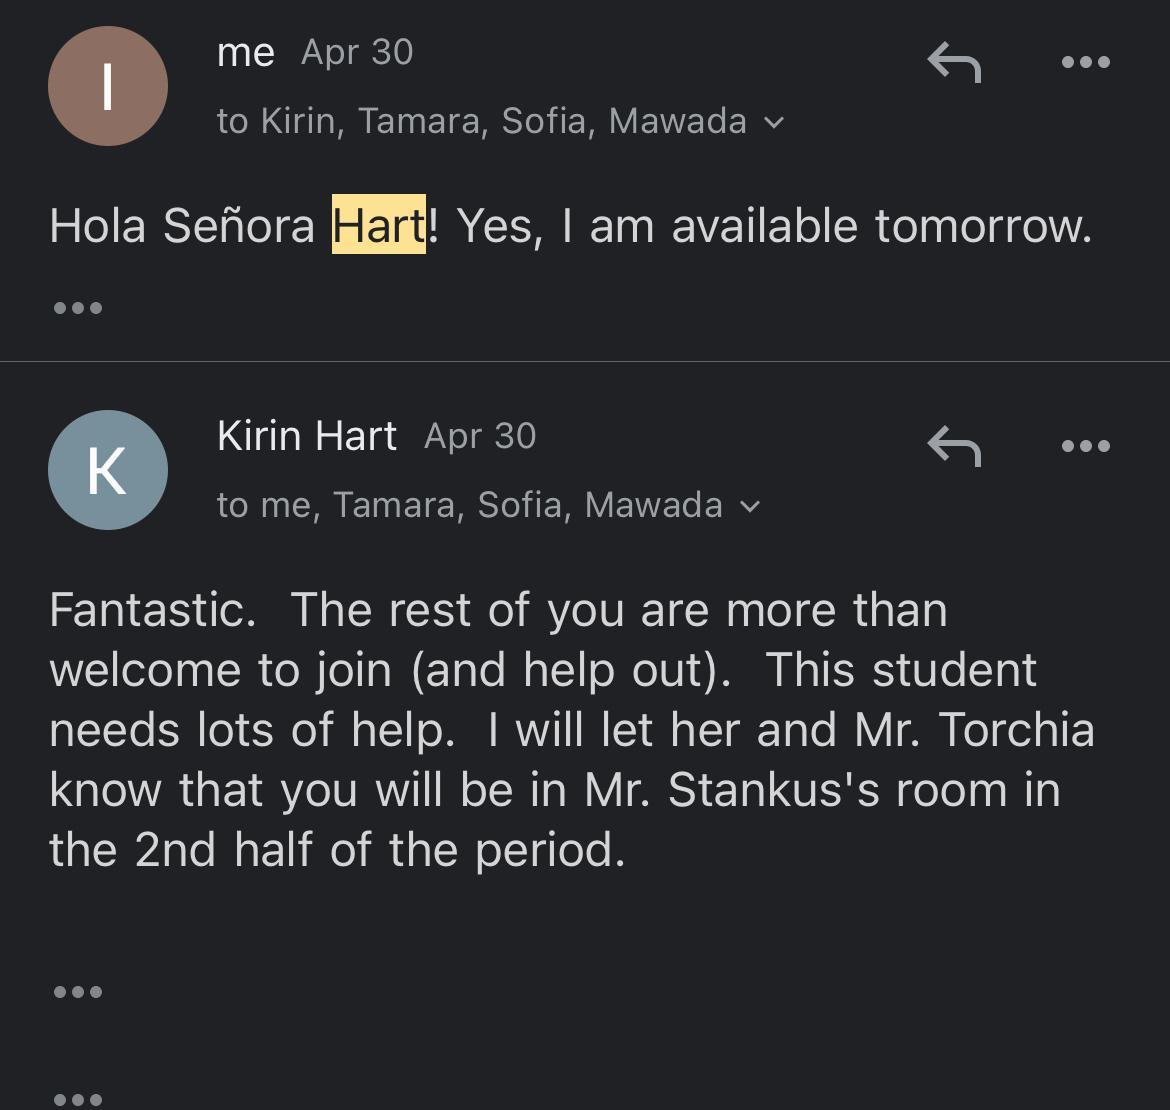
Task: Tap the "Yes, I am available tomorrow" text
Action: point(774,226)
